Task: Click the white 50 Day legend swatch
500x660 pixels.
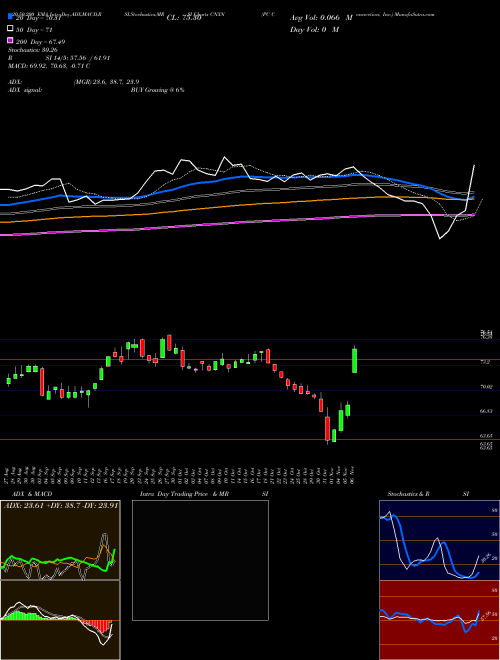Action: [10, 29]
